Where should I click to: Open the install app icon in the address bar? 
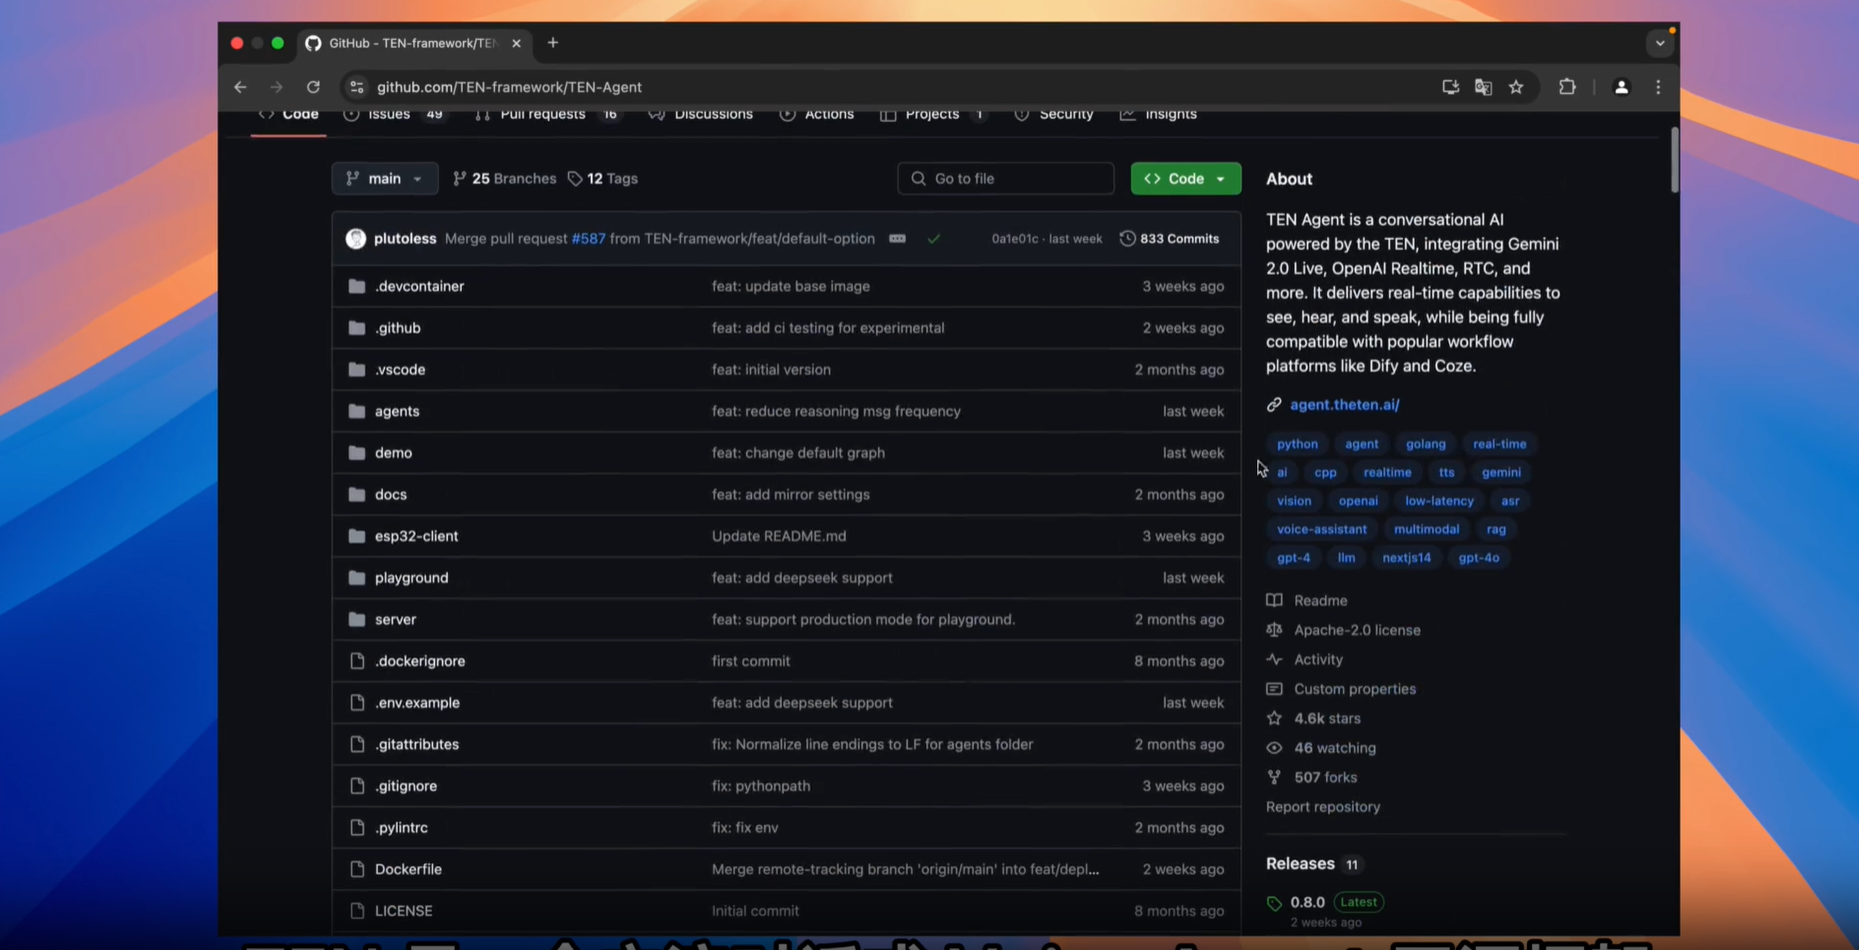pos(1450,87)
